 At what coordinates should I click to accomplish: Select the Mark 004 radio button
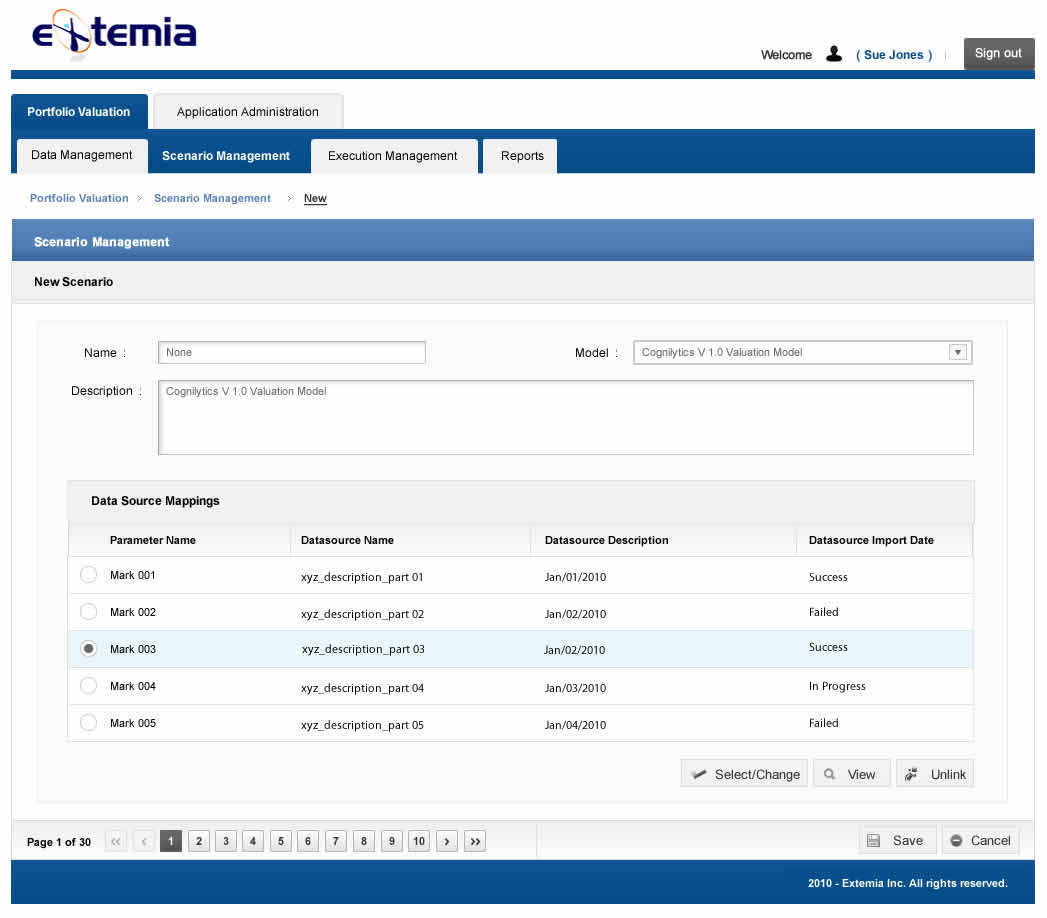88,686
